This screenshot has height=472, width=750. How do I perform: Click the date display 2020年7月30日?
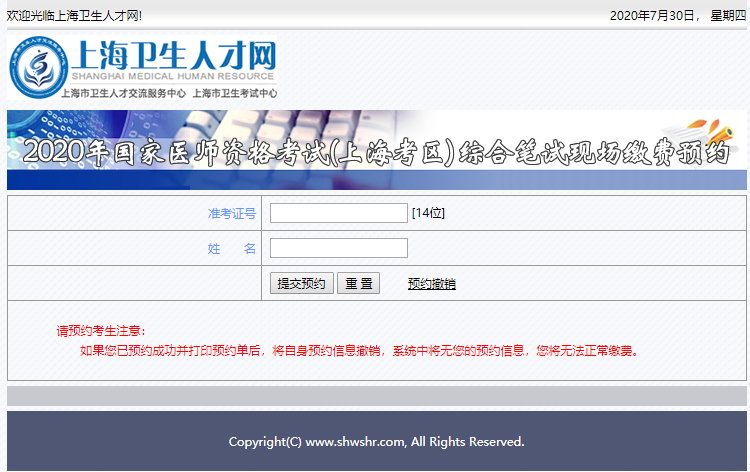(652, 15)
